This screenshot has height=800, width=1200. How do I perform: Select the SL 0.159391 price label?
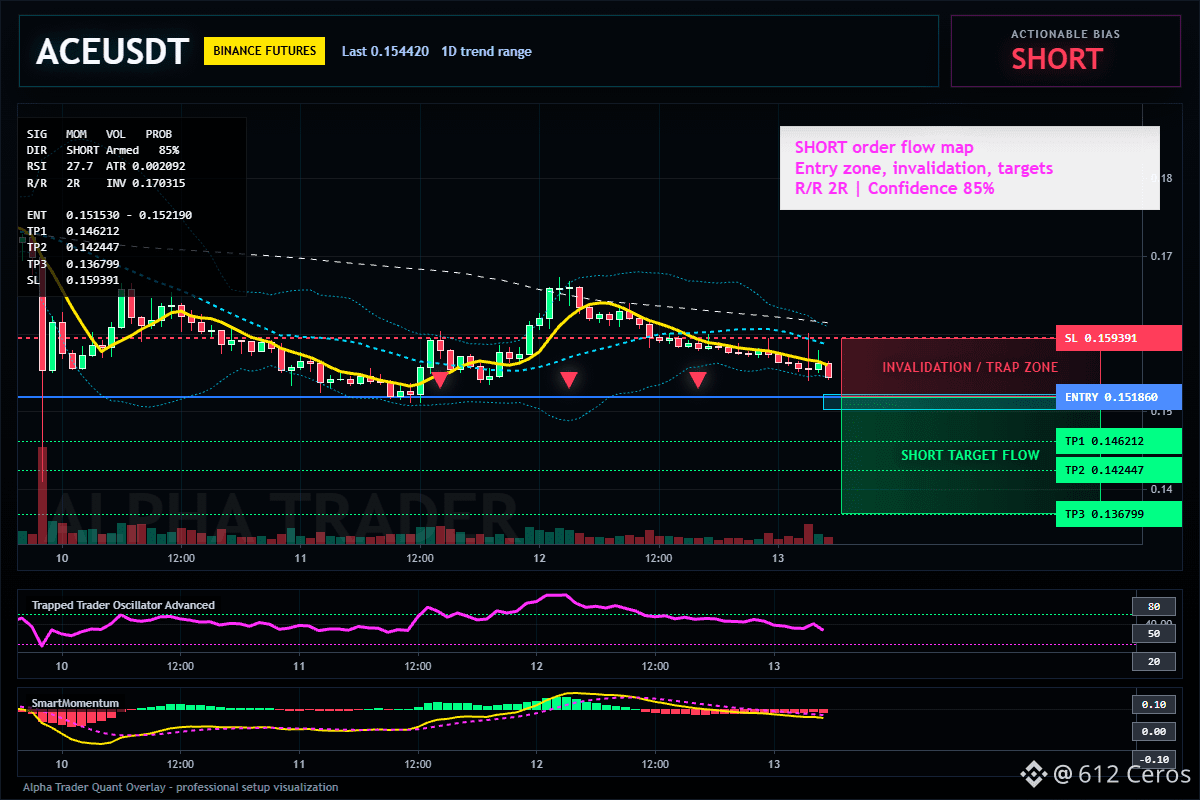1118,338
